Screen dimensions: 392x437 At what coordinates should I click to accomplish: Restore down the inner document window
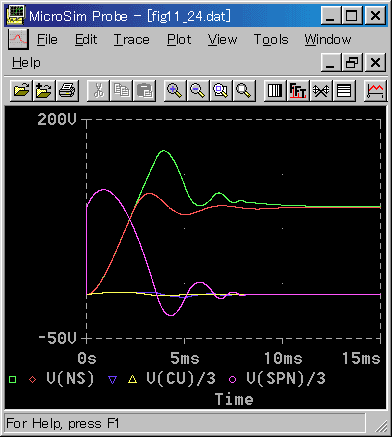[352, 63]
